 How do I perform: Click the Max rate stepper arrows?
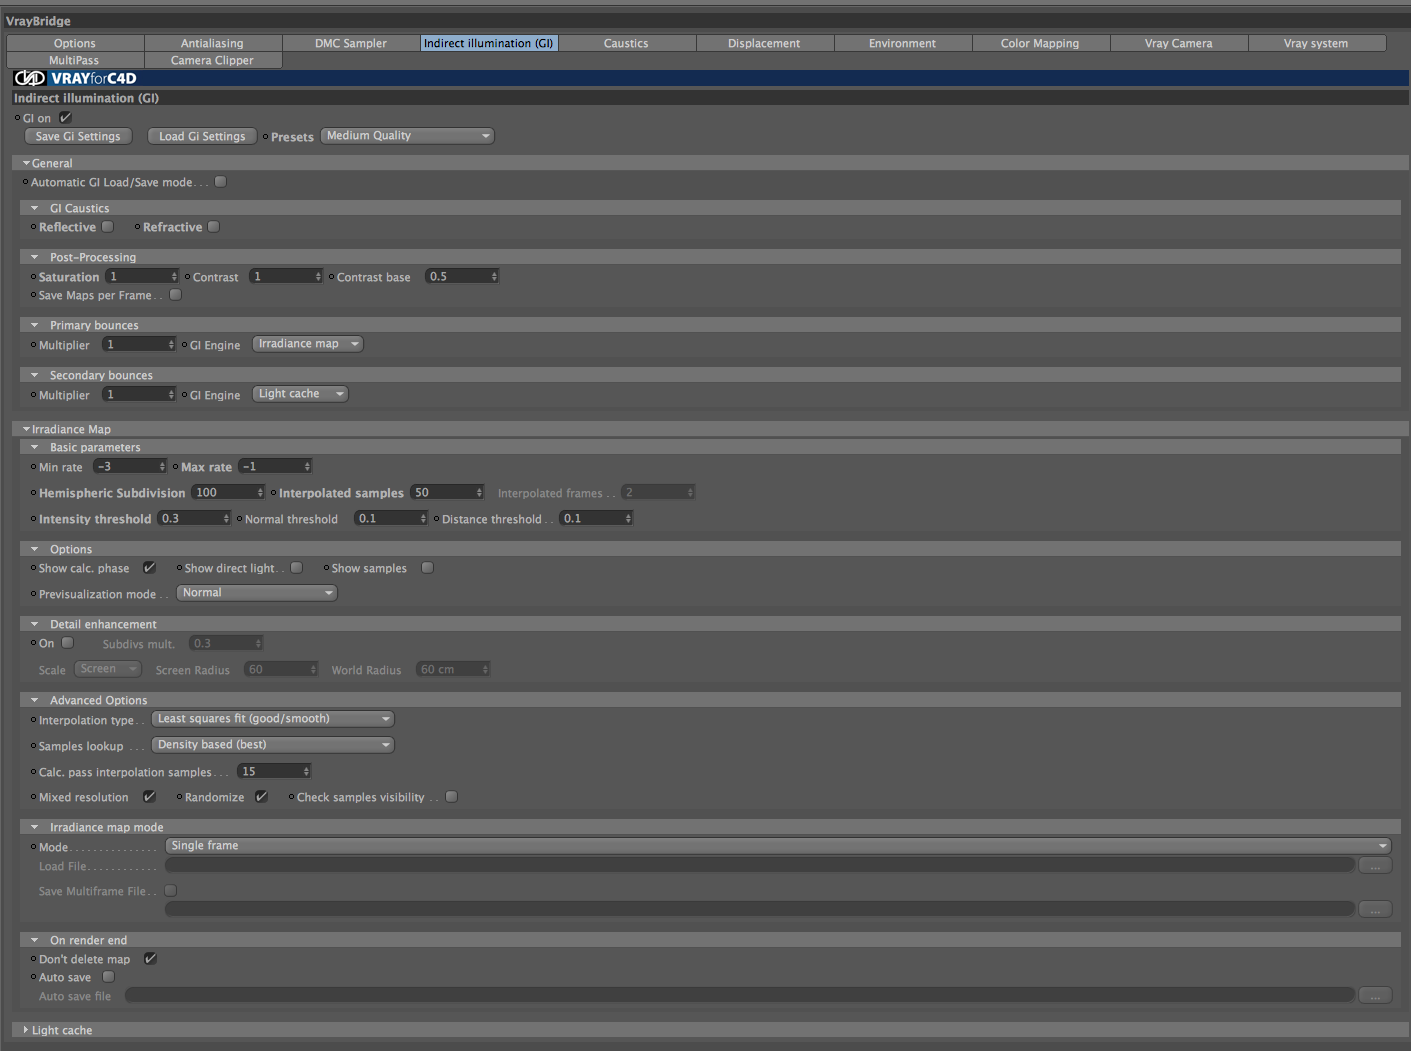coord(307,466)
